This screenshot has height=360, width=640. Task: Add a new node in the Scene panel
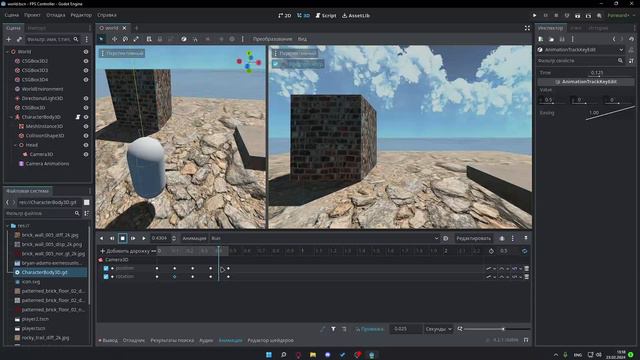click(9, 40)
